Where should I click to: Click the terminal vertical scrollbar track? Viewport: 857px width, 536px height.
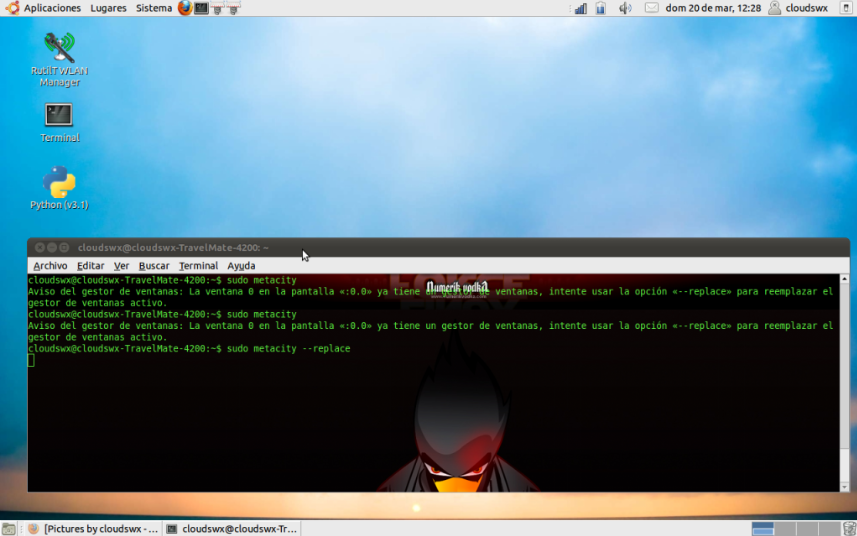(844, 382)
